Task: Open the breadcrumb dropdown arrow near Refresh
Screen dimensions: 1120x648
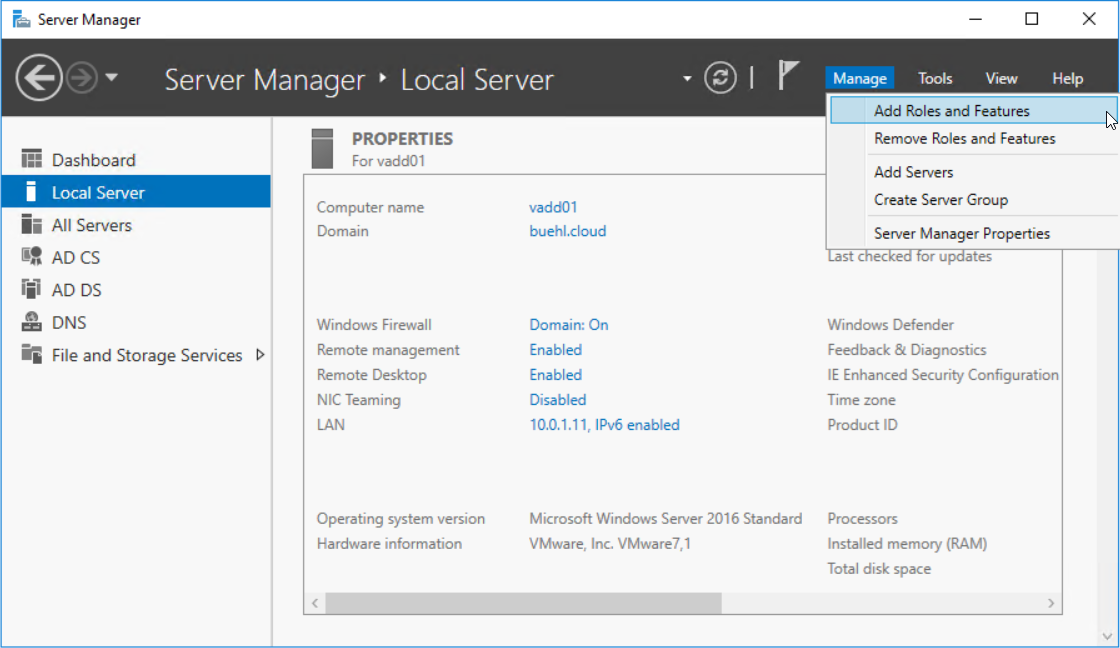Action: tap(687, 79)
